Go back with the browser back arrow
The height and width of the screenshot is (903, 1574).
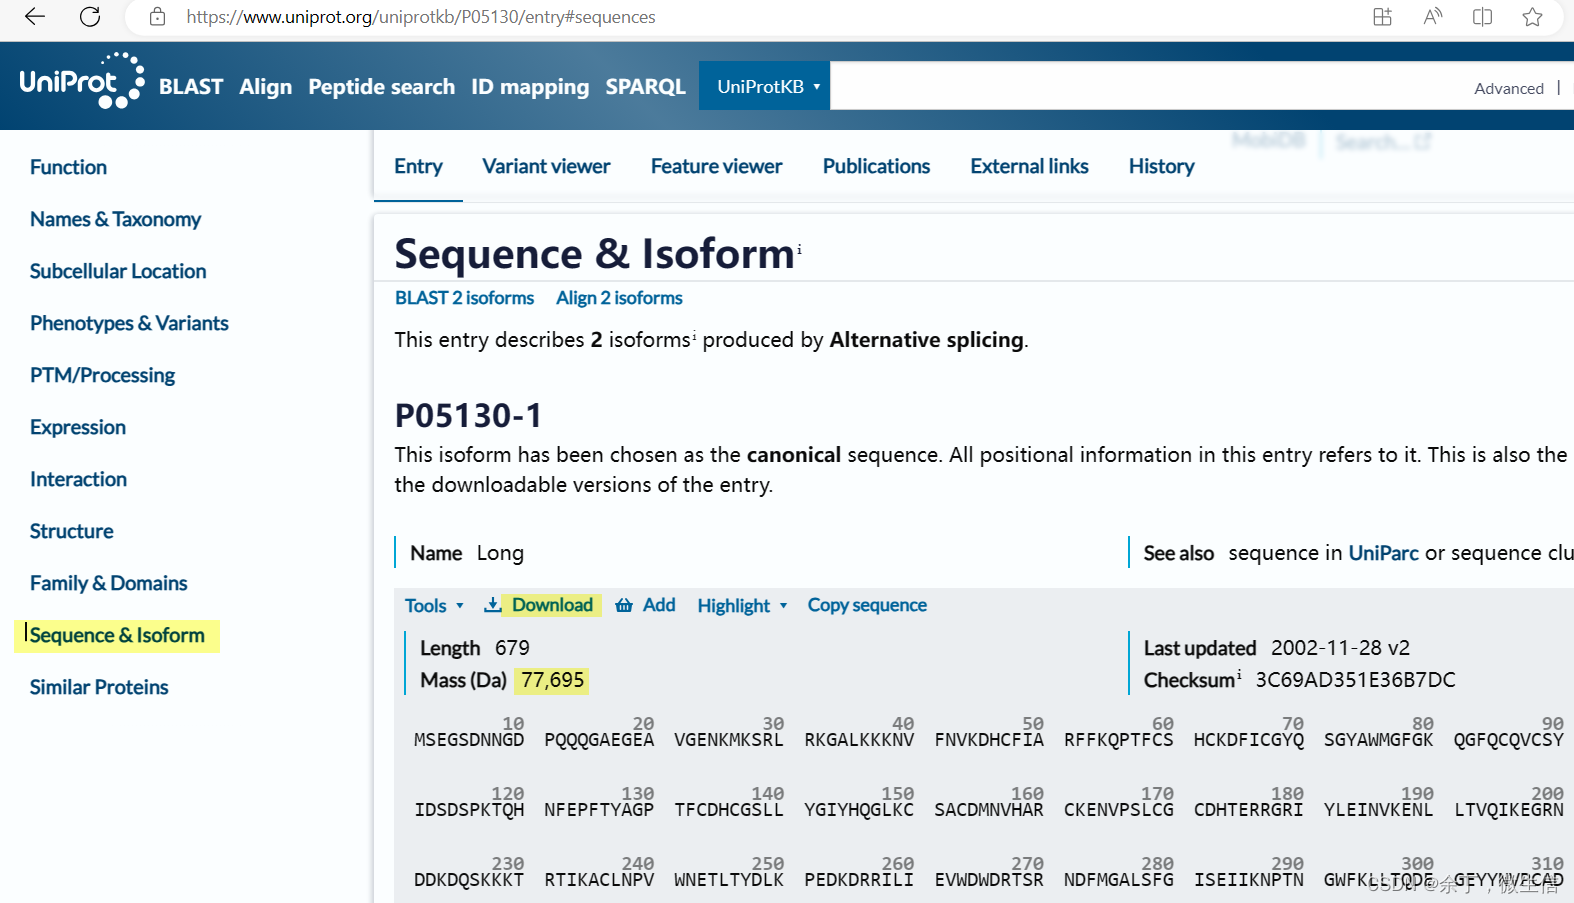pos(35,16)
